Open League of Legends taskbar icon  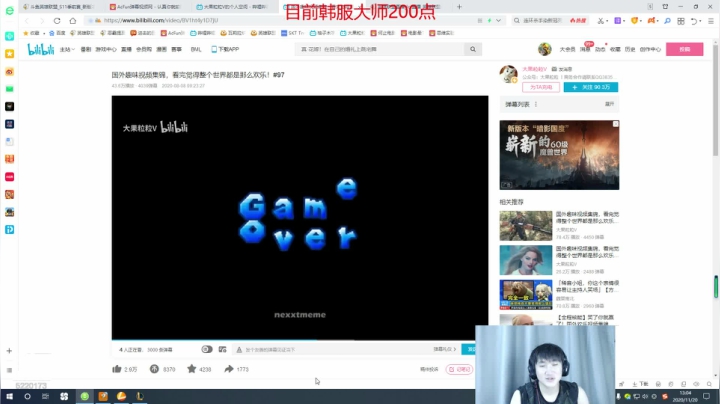point(140,396)
